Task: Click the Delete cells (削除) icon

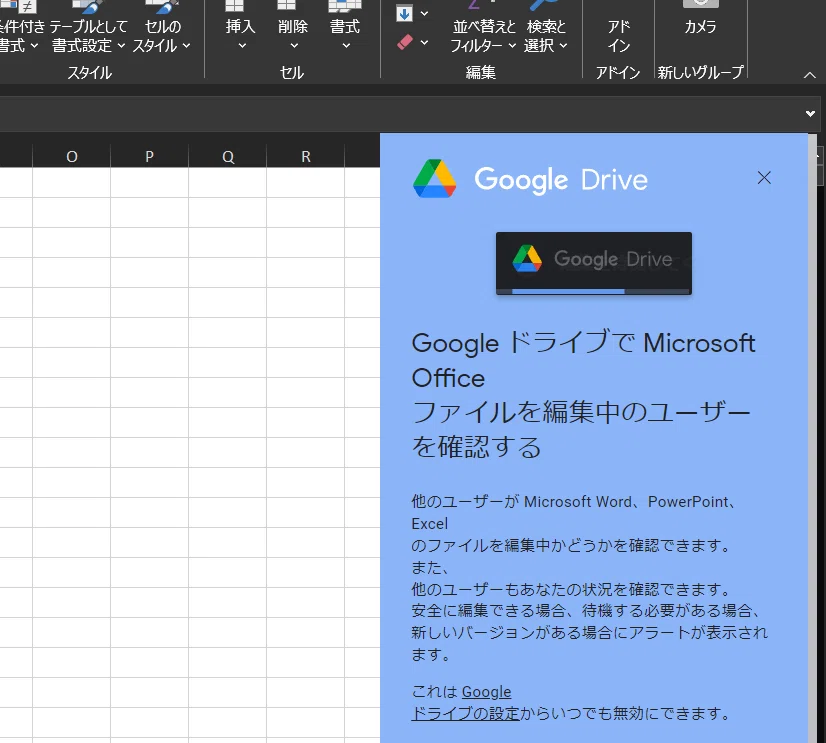Action: (287, 5)
